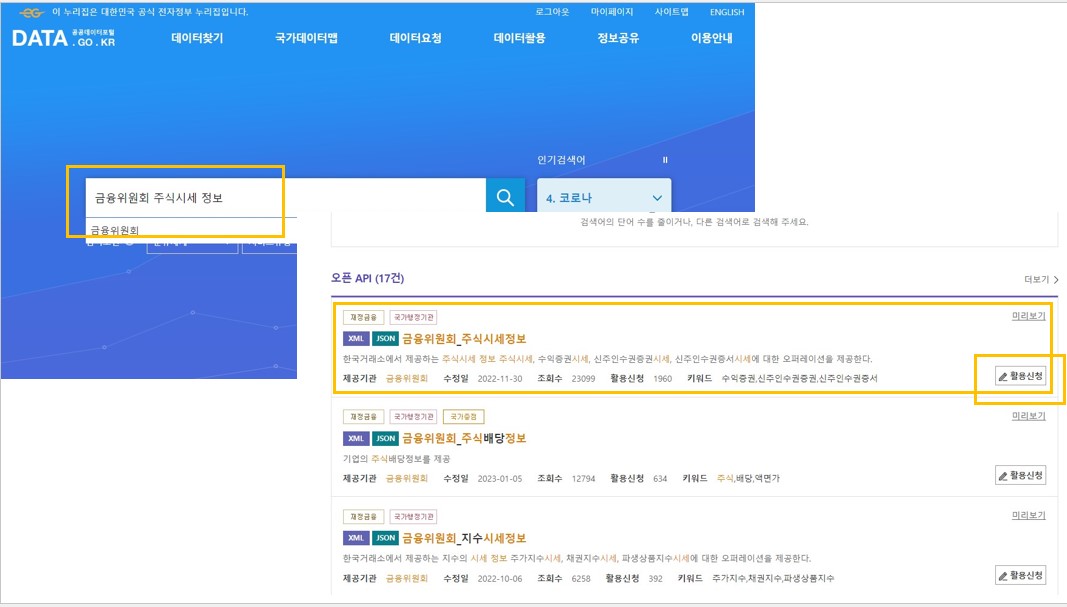Screen dimensions: 1067x607
Task: Click provider 금융위원회 in 지수시세정보 row
Action: click(407, 578)
